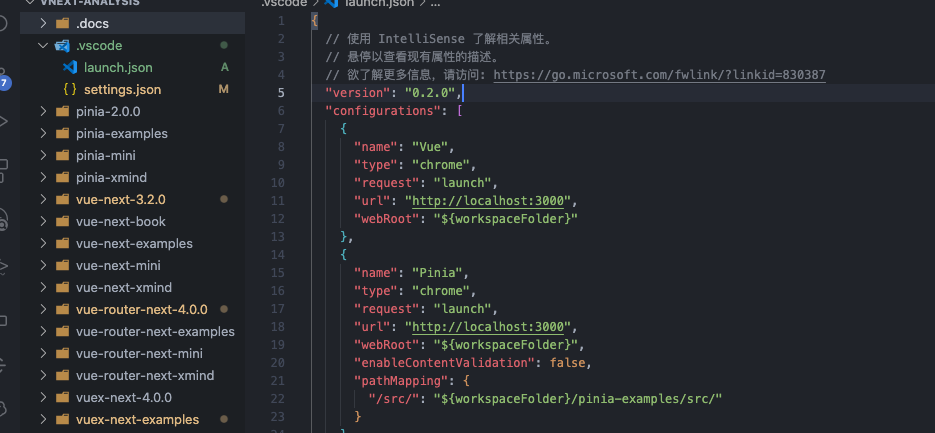Click the "version" key in the editor
The width and height of the screenshot is (935, 433).
358,93
